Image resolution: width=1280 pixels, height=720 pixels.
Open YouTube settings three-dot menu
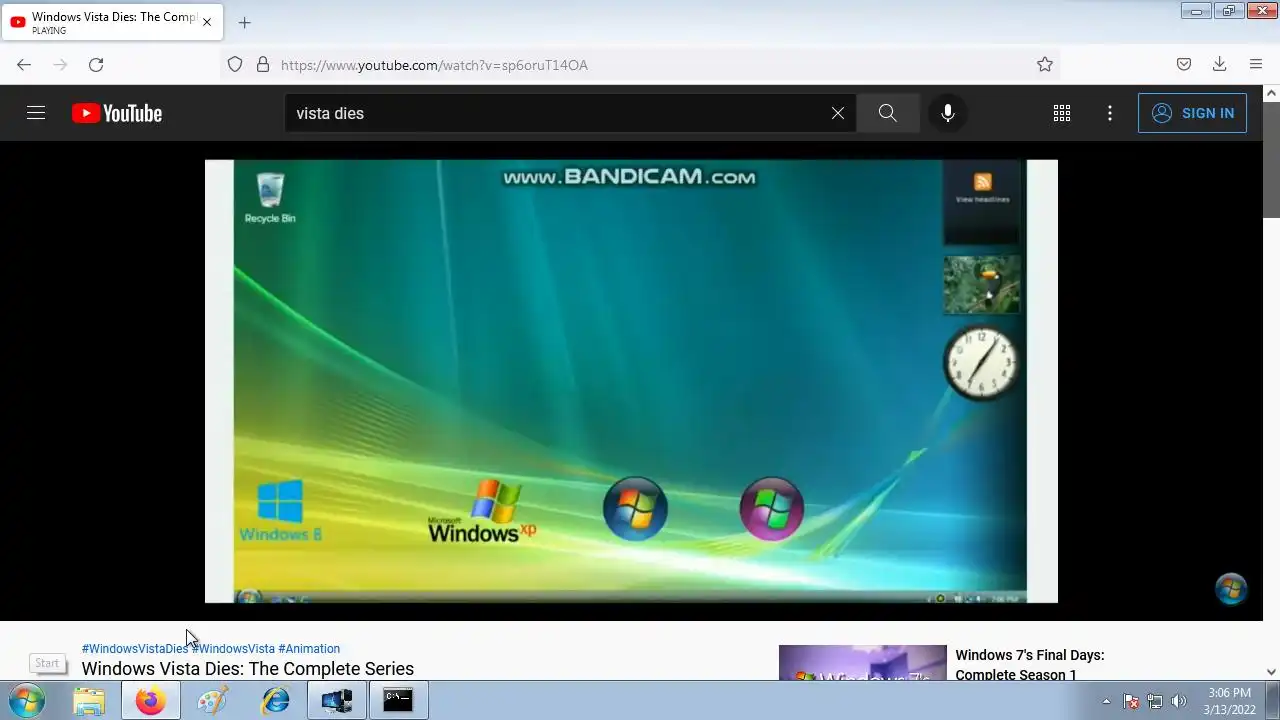(x=1110, y=113)
